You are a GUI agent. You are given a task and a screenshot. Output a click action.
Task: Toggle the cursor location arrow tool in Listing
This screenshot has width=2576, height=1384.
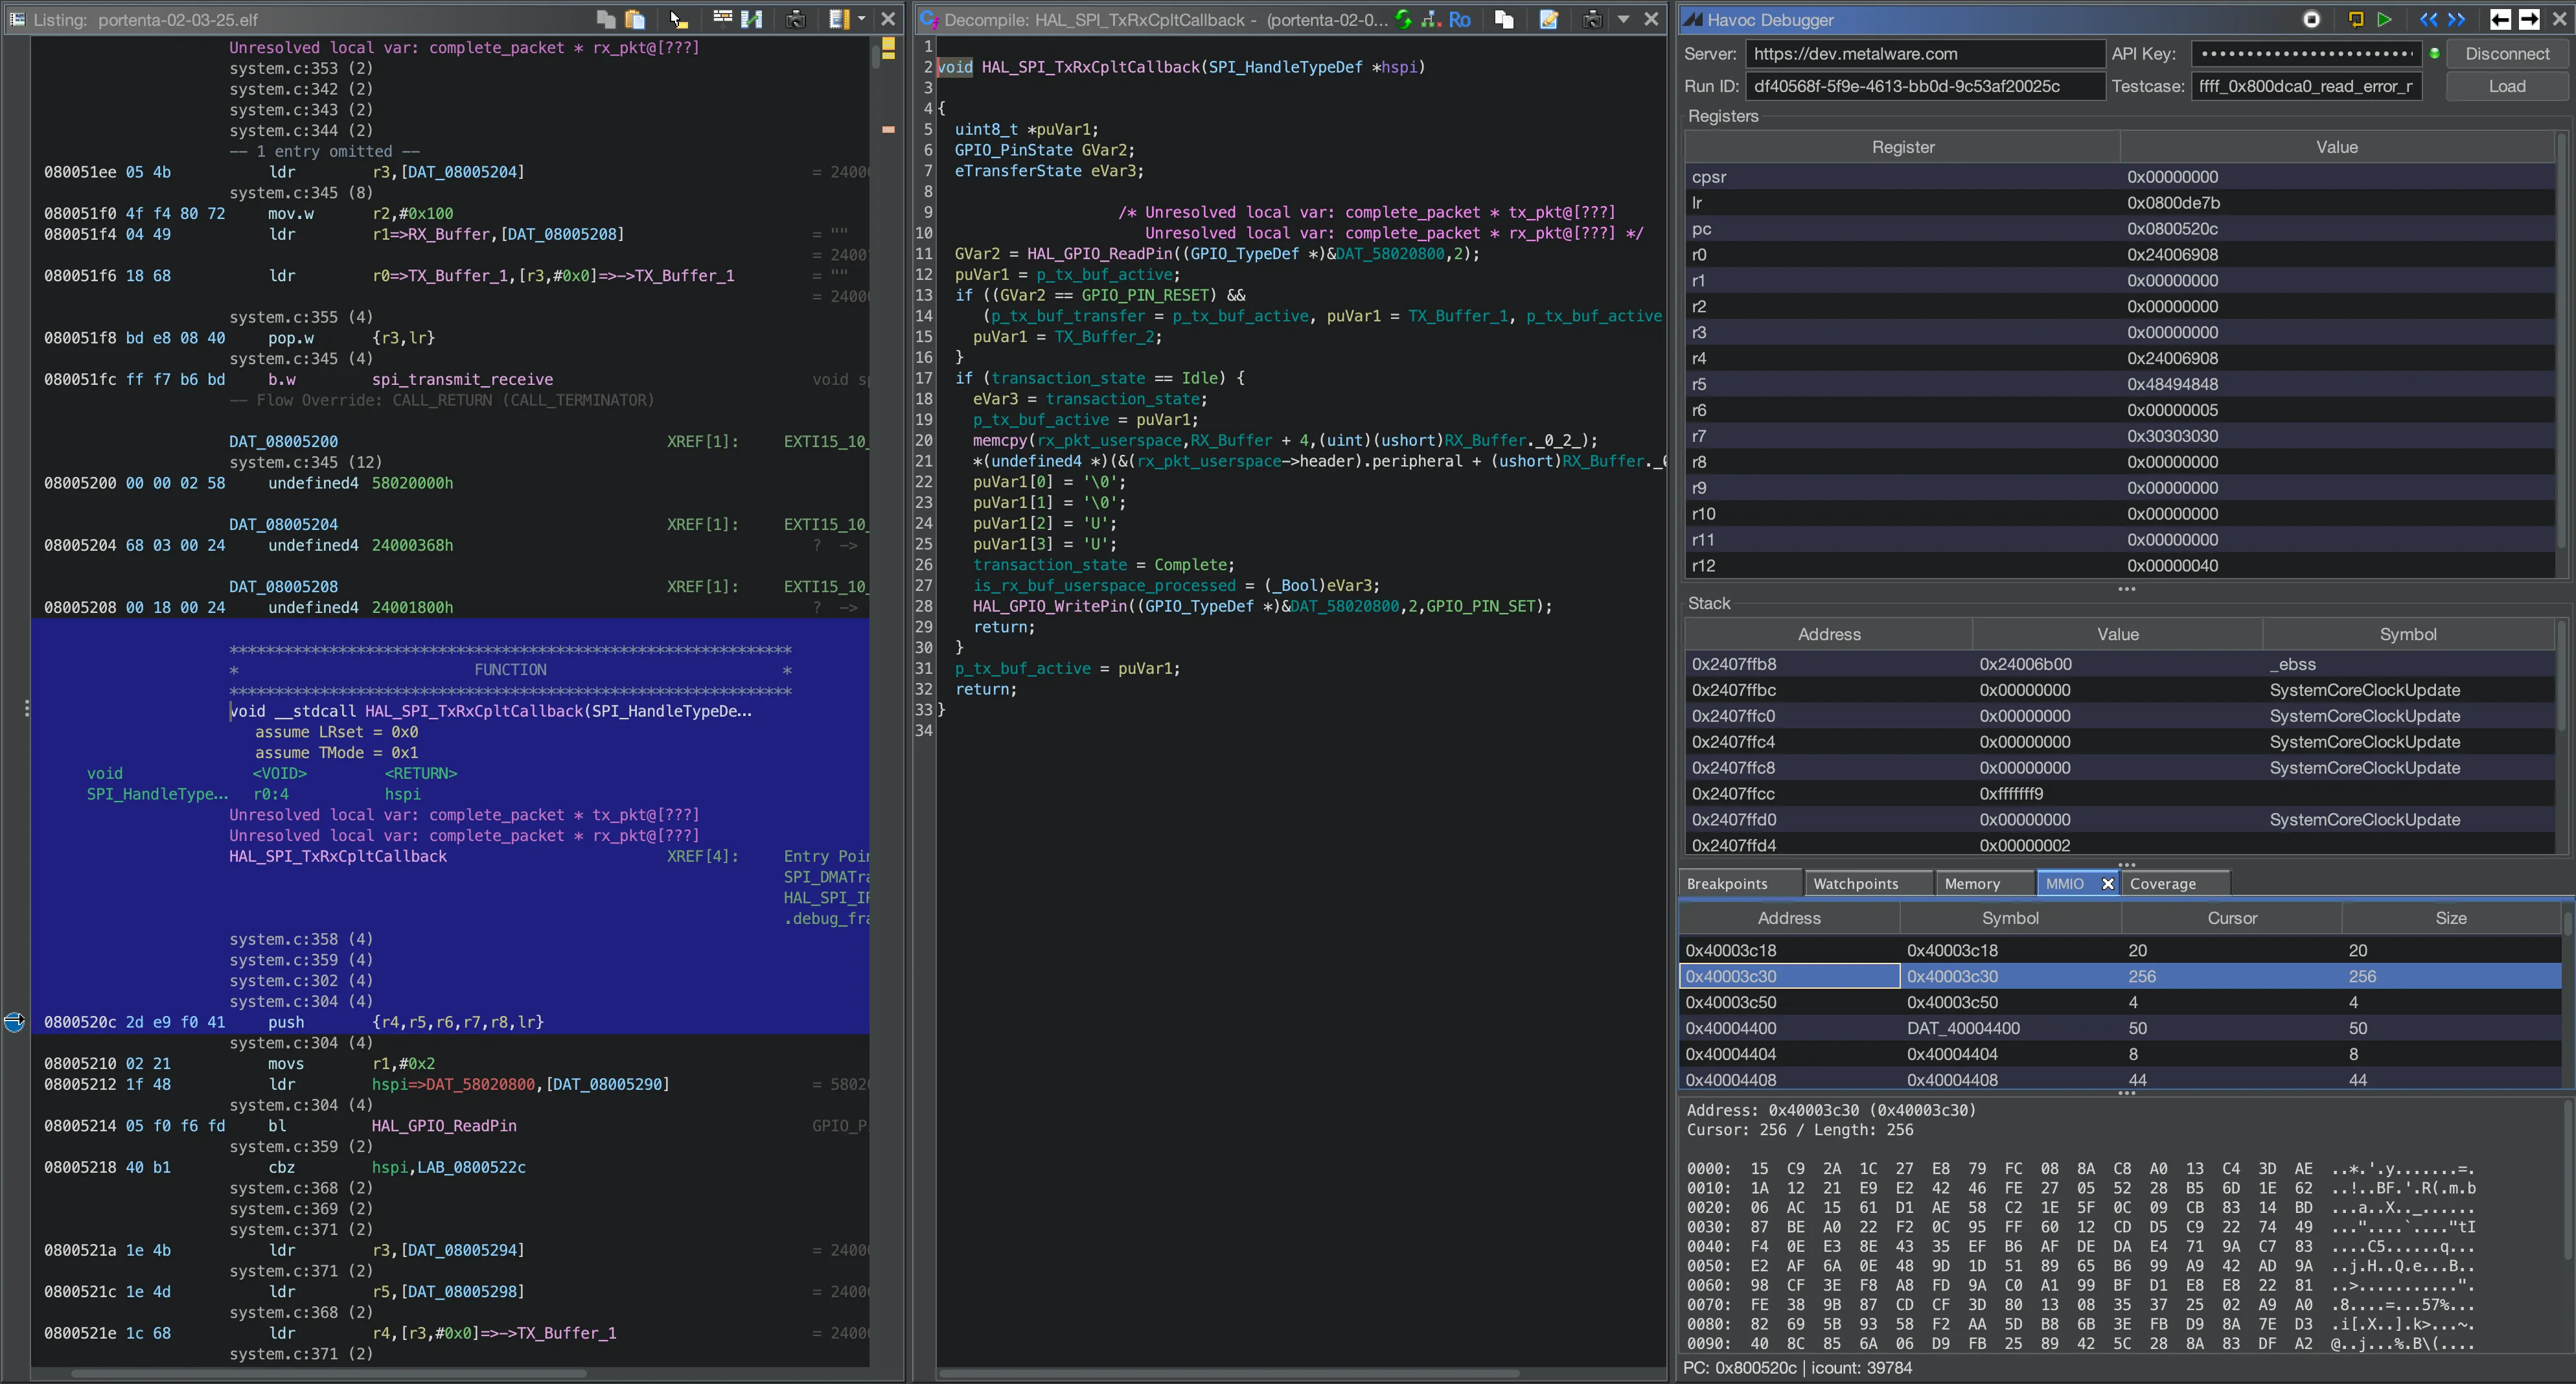[675, 19]
